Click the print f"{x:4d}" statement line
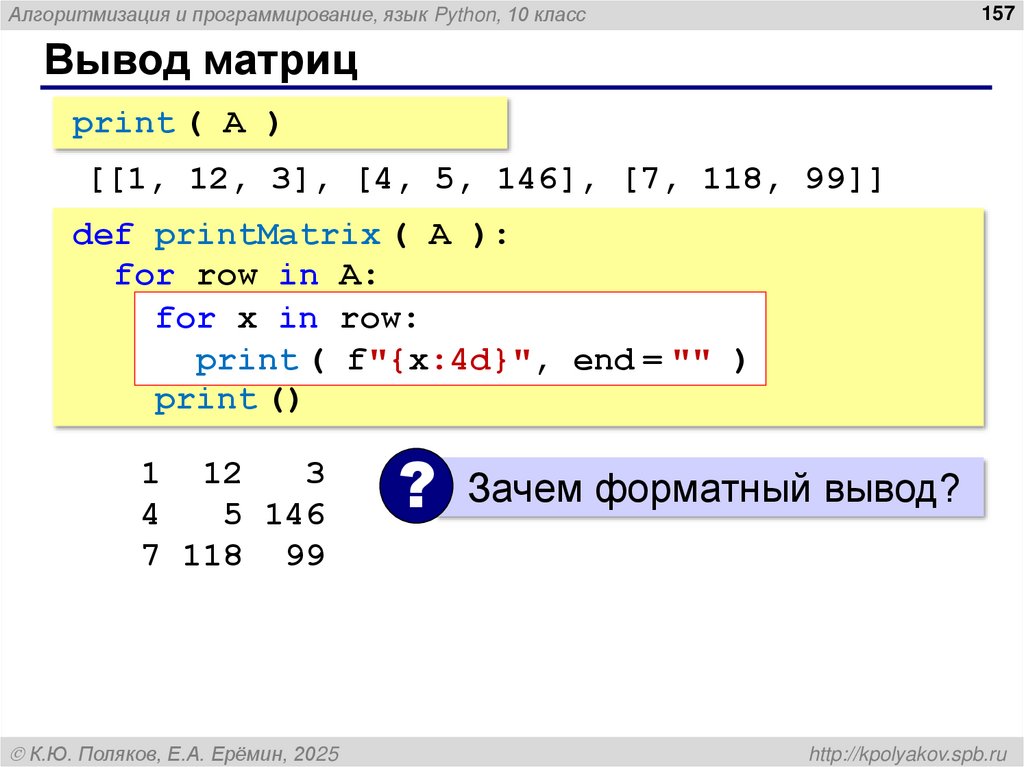The height and width of the screenshot is (767, 1024). [470, 360]
